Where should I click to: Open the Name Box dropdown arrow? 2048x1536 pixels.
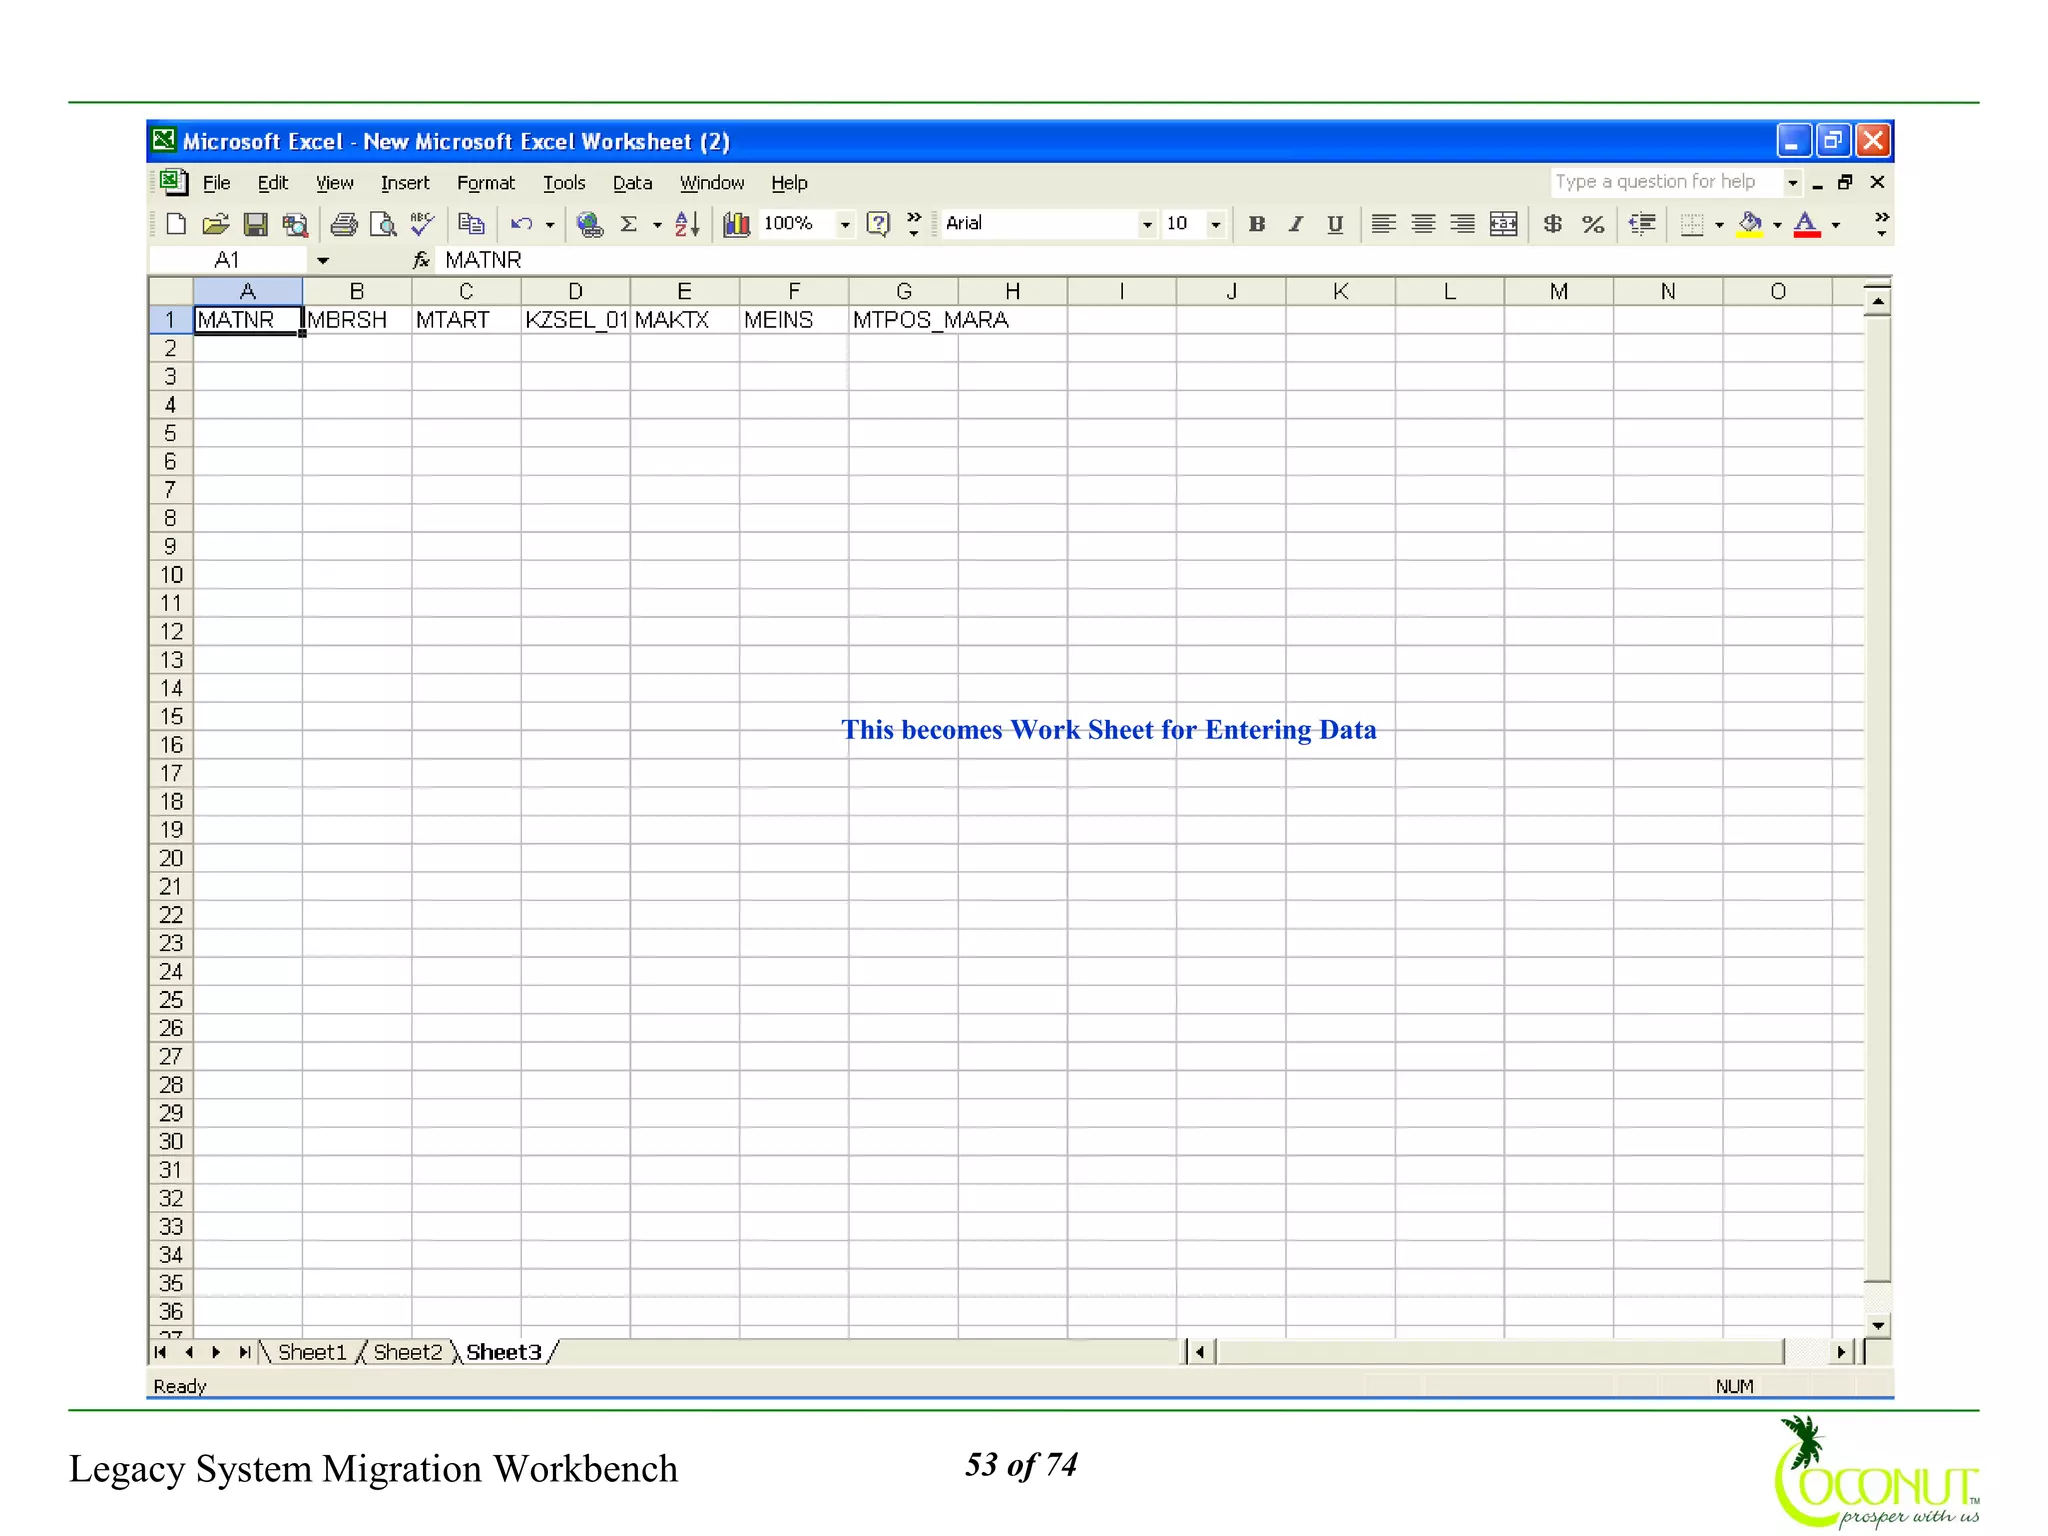pyautogui.click(x=323, y=261)
